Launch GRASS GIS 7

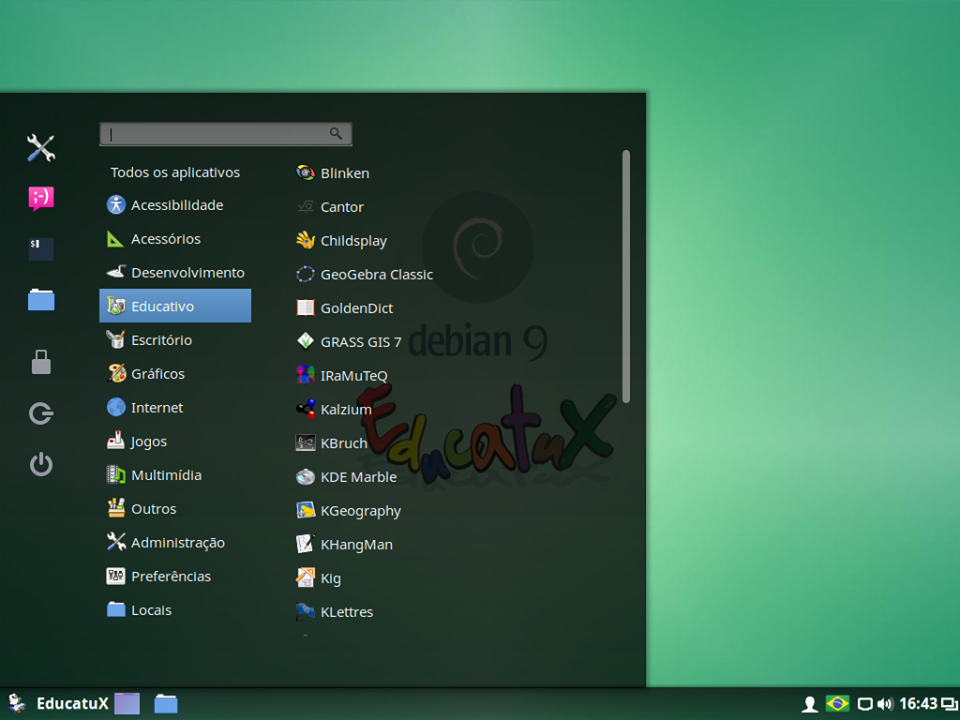click(x=348, y=342)
